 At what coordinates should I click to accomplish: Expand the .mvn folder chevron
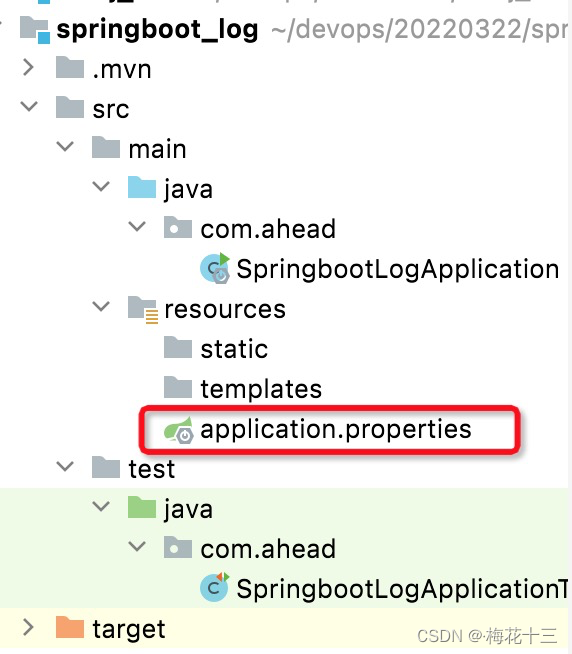[x=28, y=68]
